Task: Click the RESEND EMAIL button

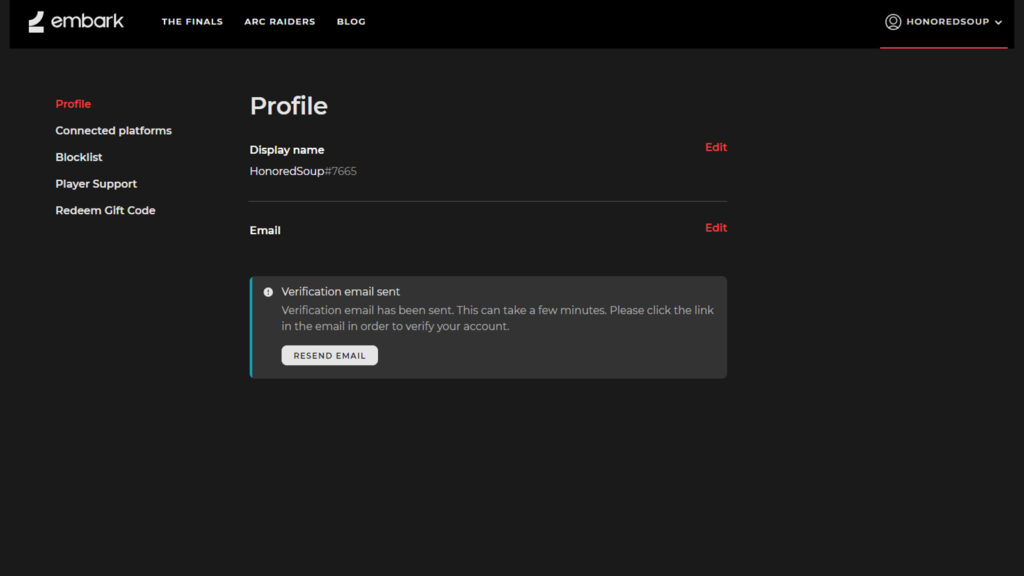Action: [329, 355]
